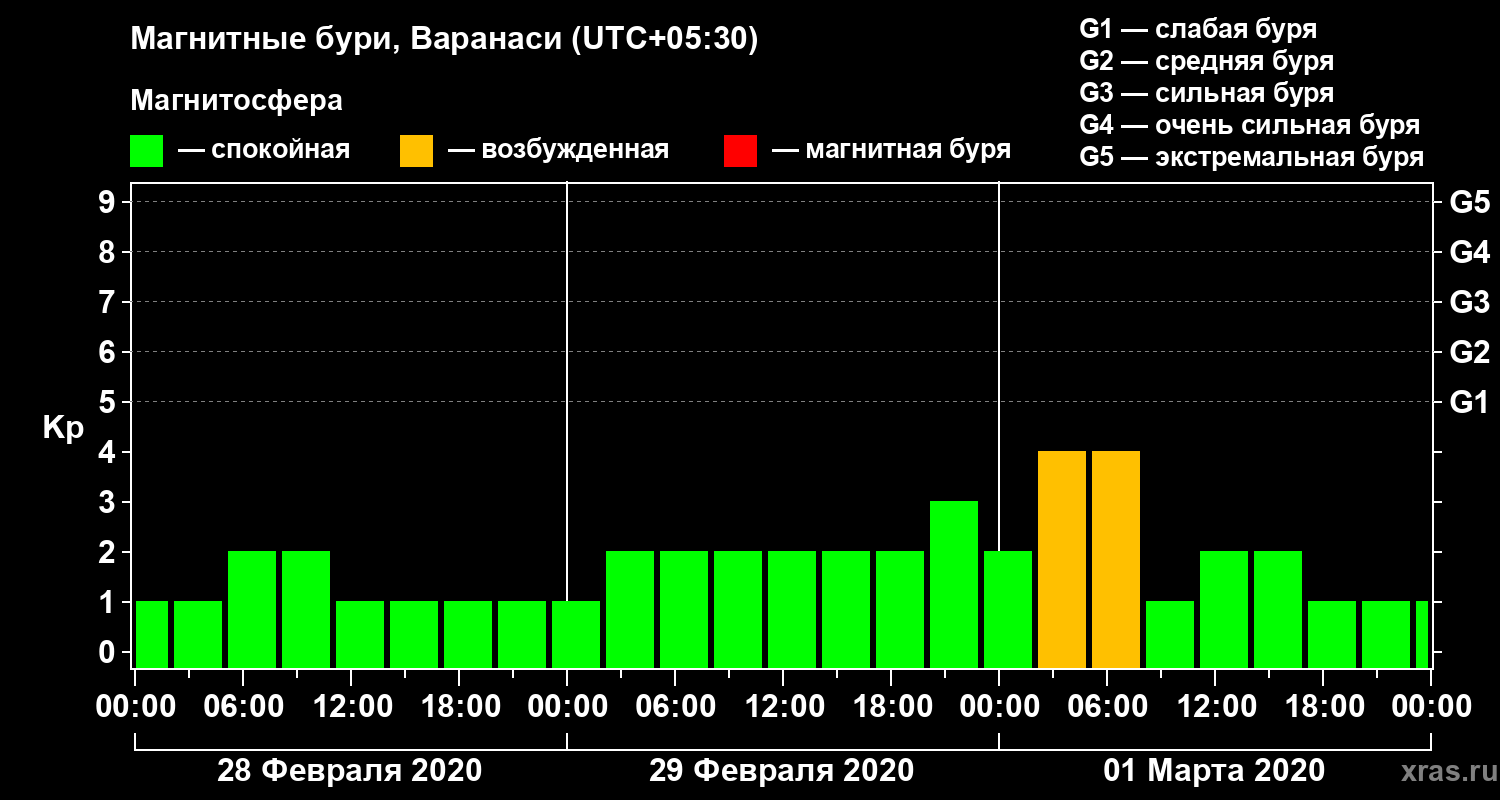The width and height of the screenshot is (1500, 800).
Task: Click the red 'магнитная буря' legend swatch
Action: click(740, 151)
